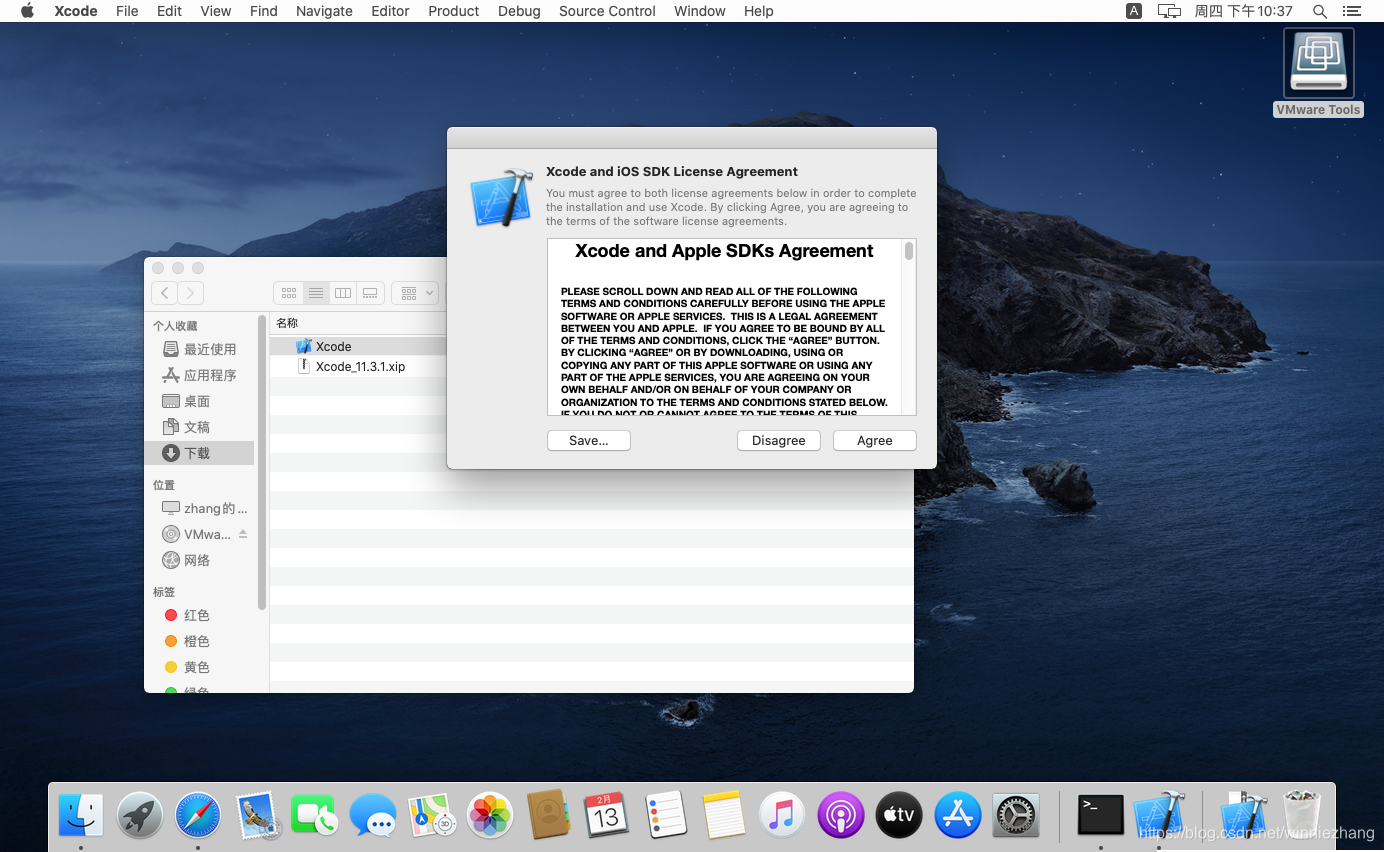The height and width of the screenshot is (852, 1384).
Task: Open the Xcode application menu
Action: pos(76,11)
